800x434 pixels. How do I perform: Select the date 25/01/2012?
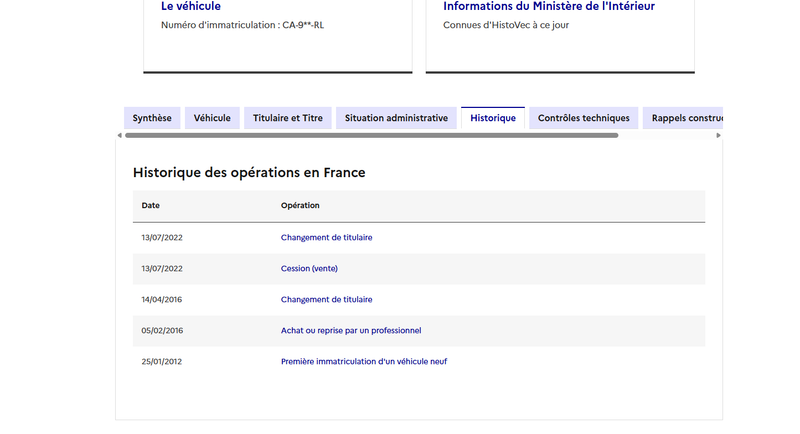click(162, 362)
